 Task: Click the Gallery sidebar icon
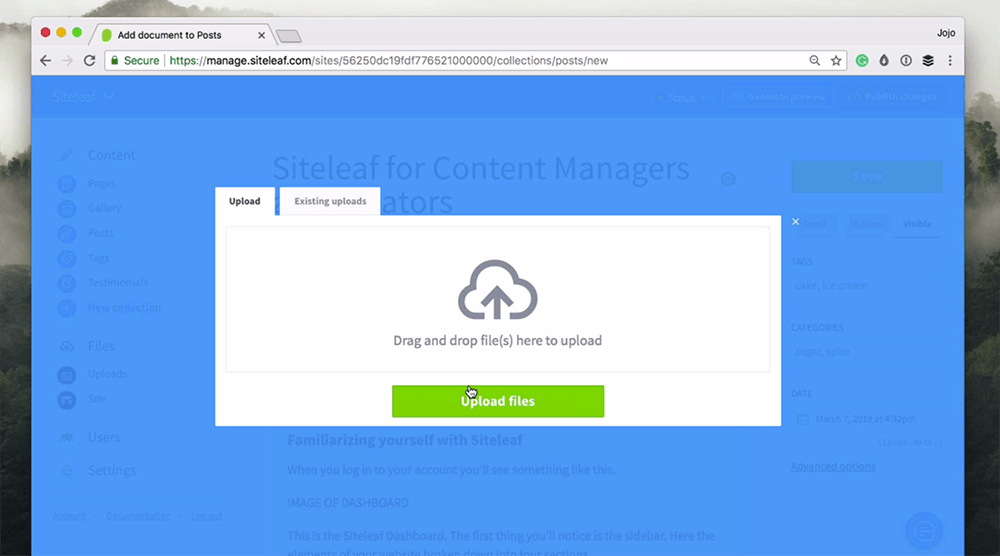point(66,208)
